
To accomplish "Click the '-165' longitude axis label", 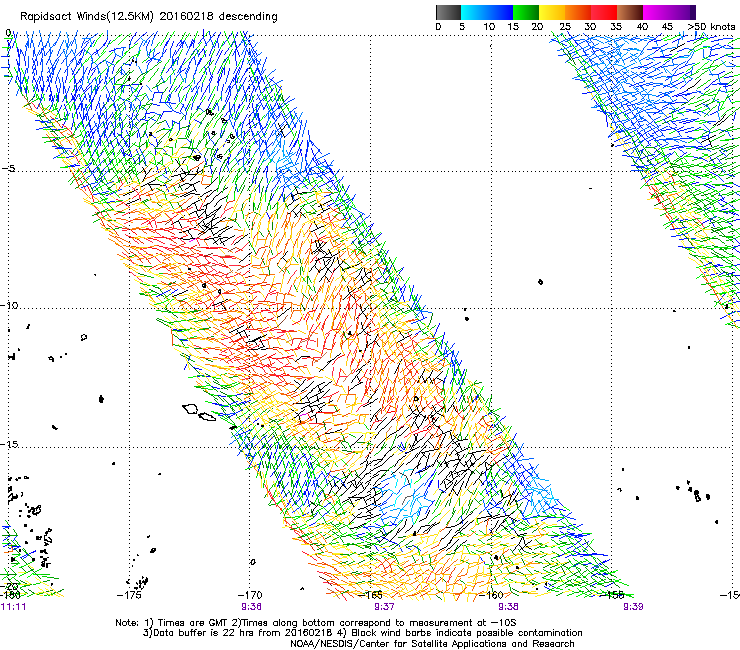I will coord(371,595).
